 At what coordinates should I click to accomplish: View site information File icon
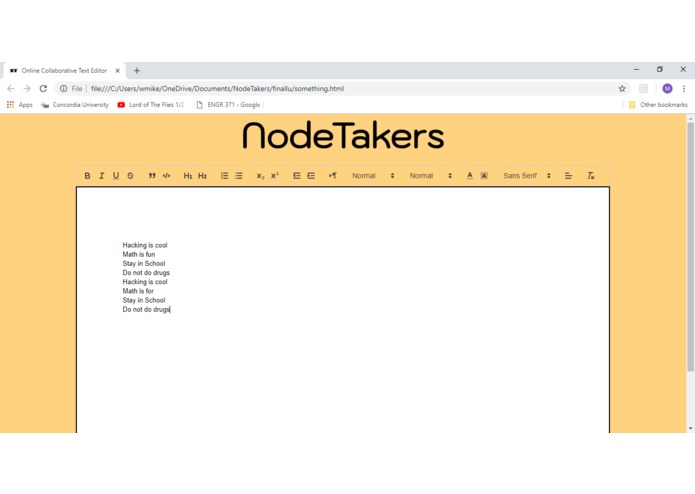(71, 89)
